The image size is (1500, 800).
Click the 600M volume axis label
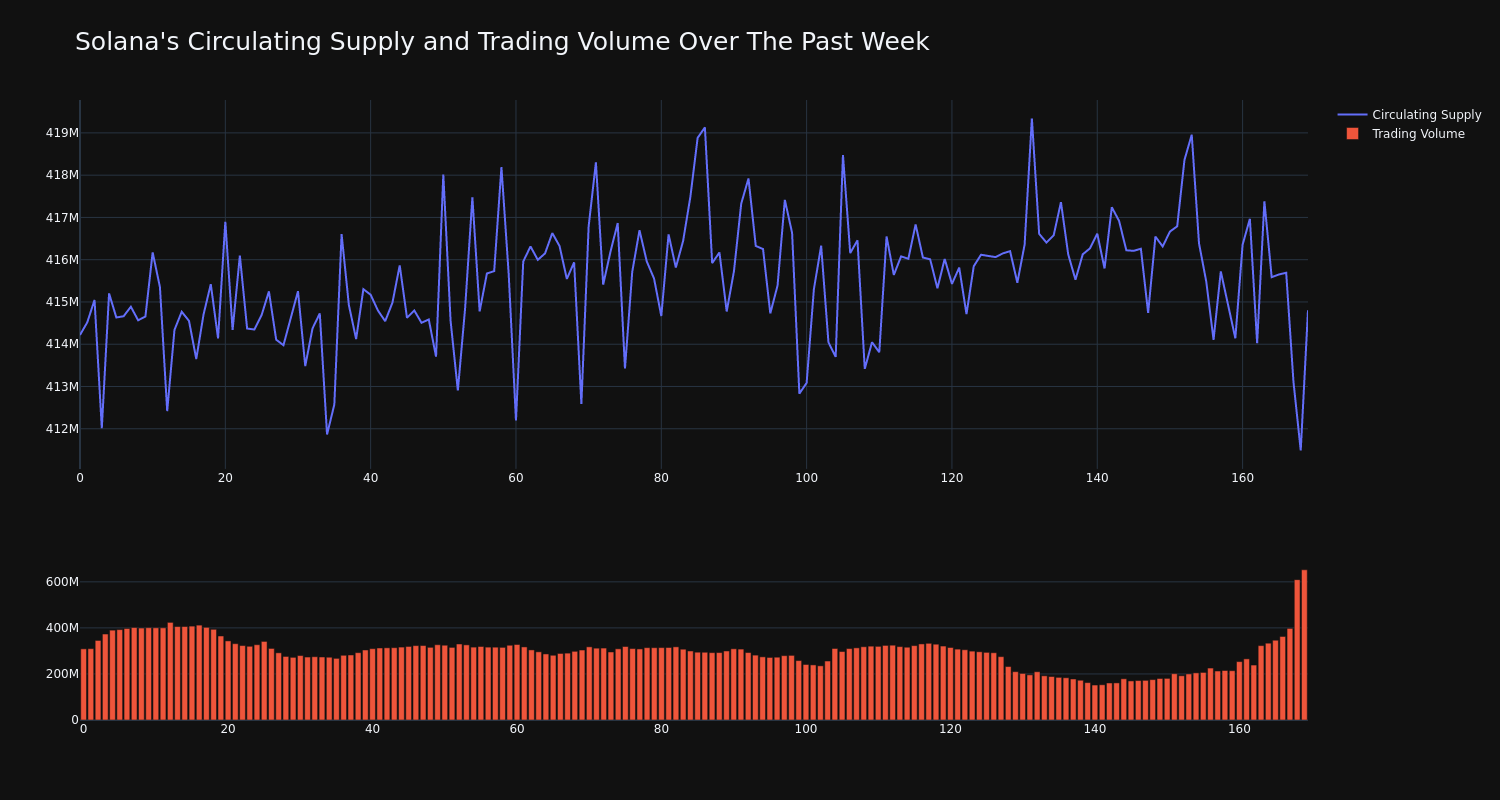(x=62, y=582)
